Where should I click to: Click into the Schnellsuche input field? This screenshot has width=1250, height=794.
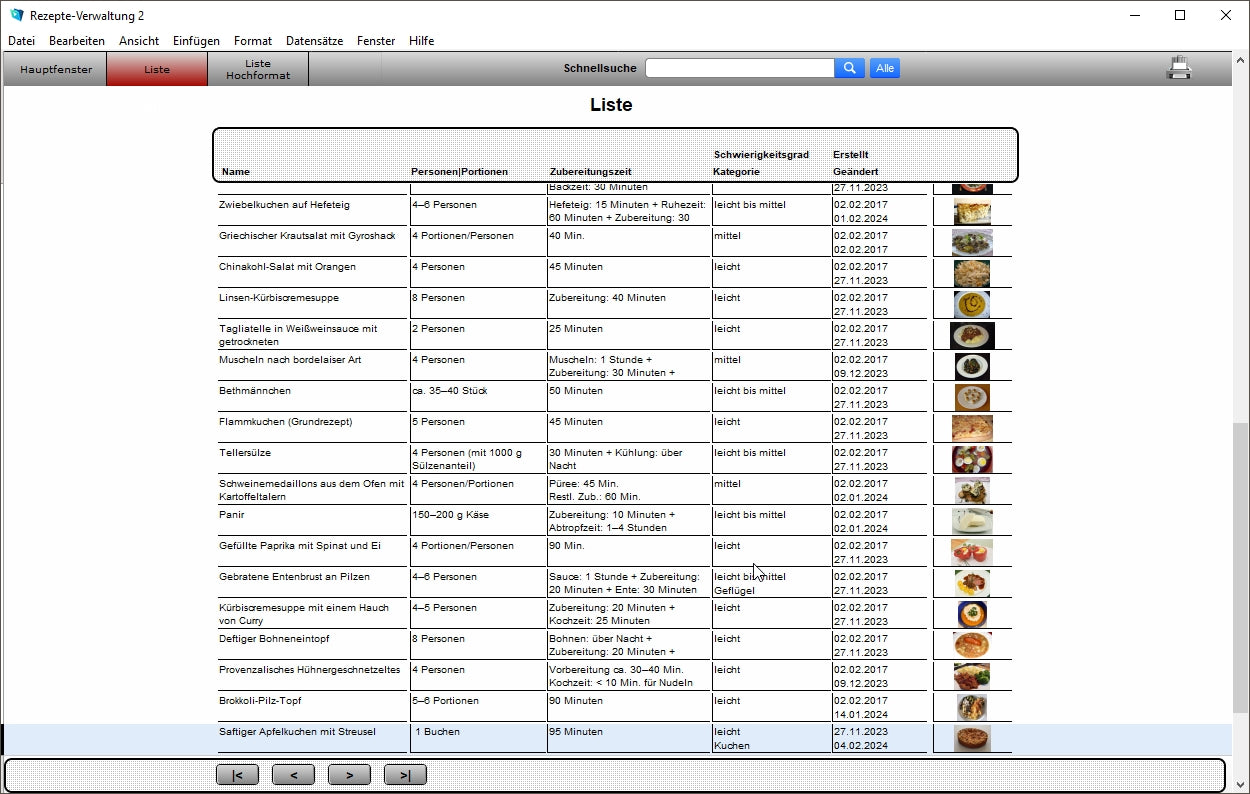tap(740, 68)
